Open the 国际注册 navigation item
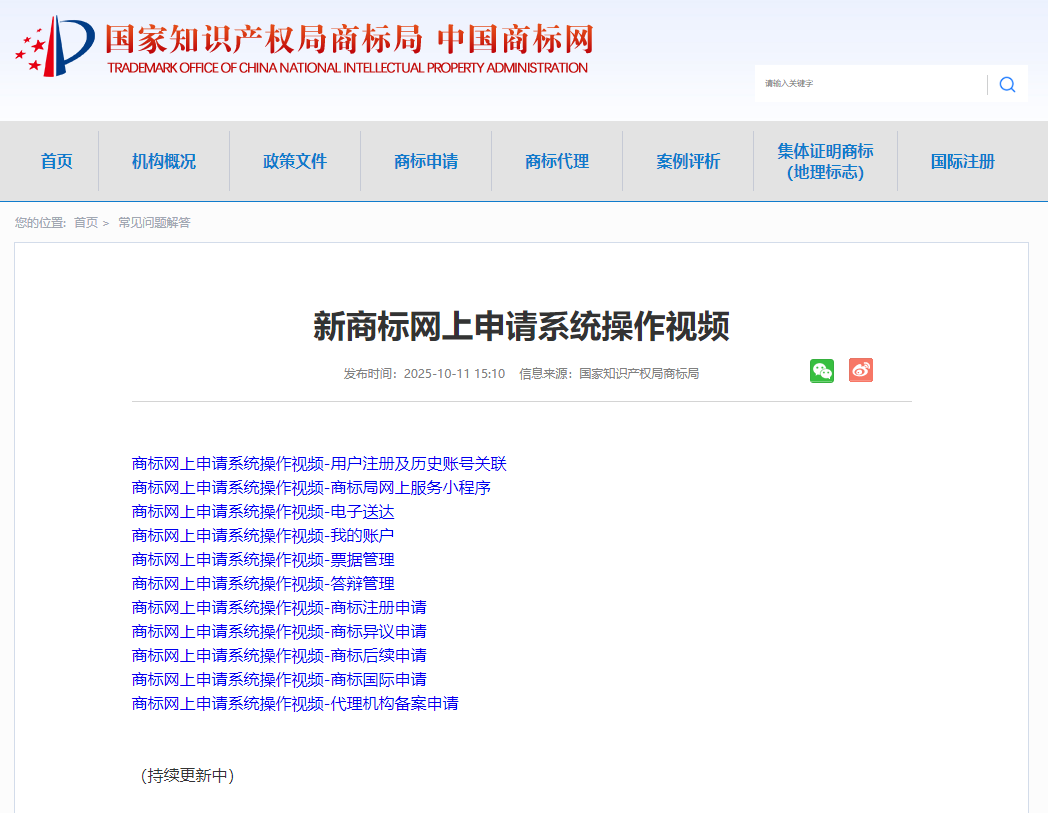Viewport: 1048px width, 813px height. (x=962, y=161)
